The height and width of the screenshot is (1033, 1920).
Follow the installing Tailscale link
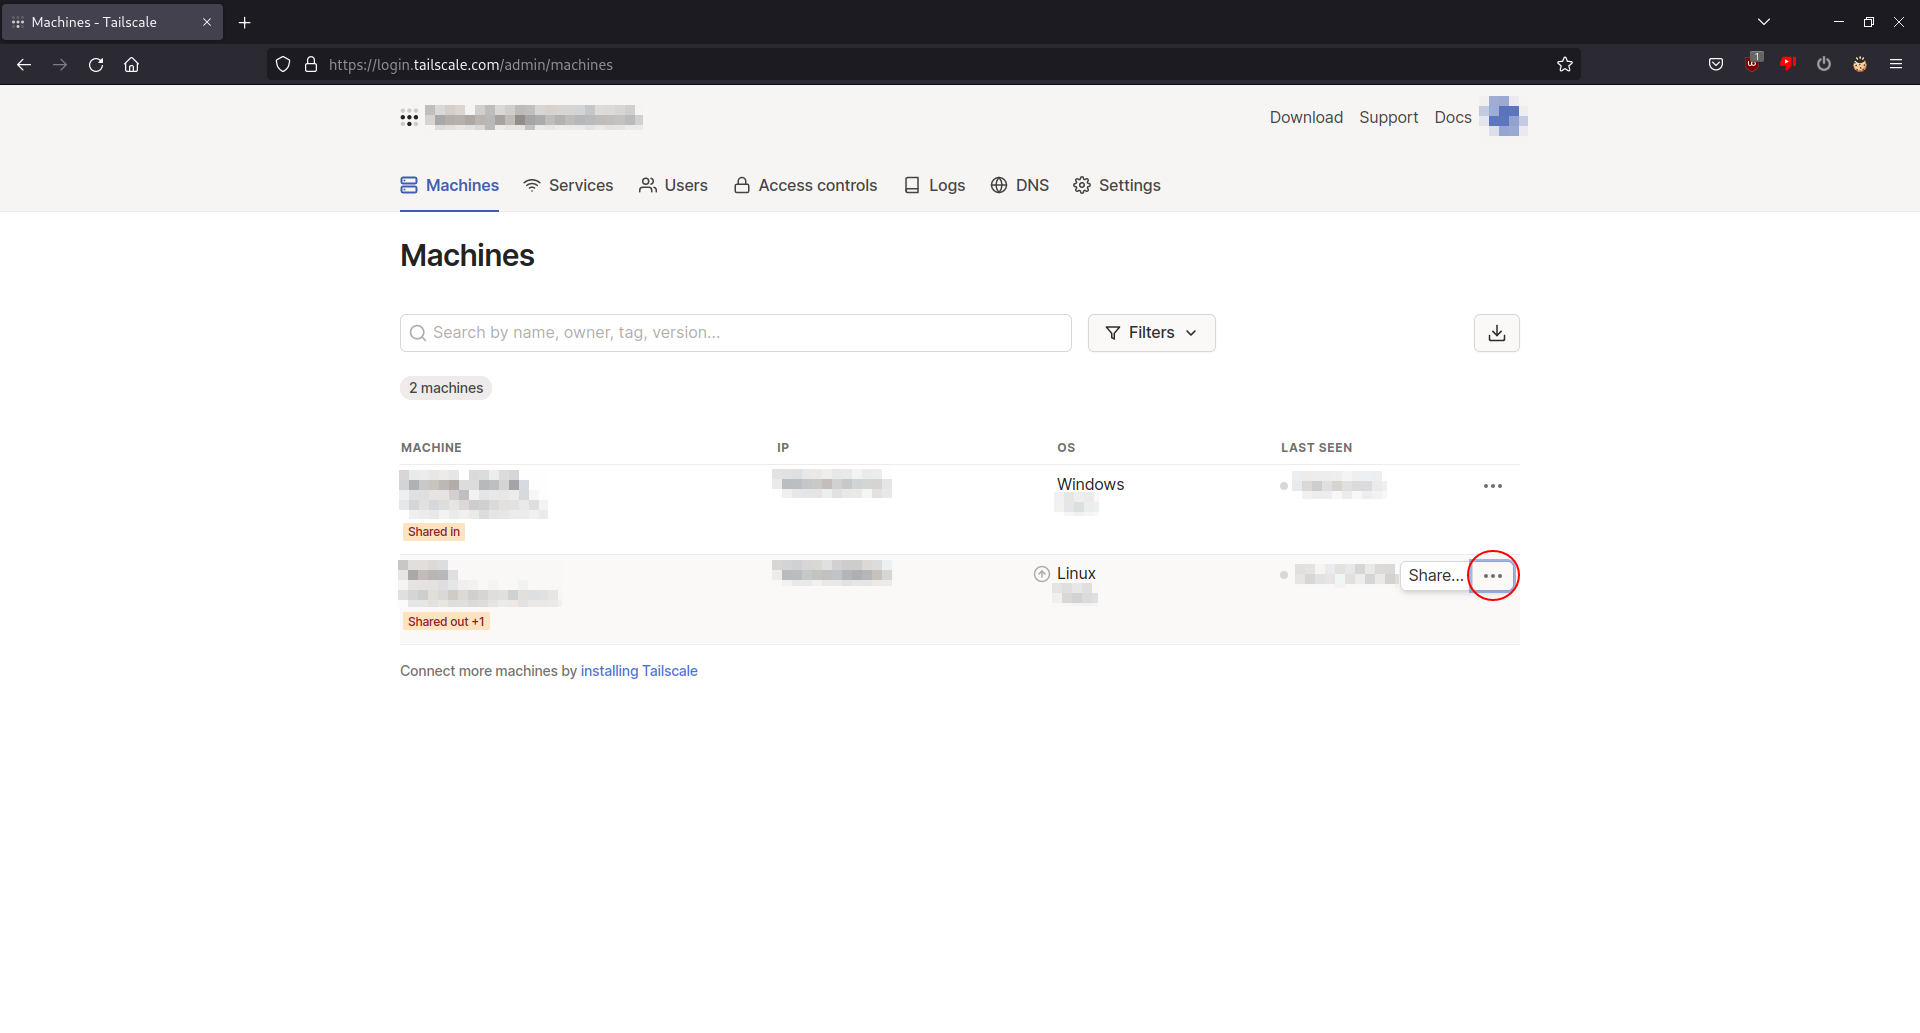coord(639,671)
